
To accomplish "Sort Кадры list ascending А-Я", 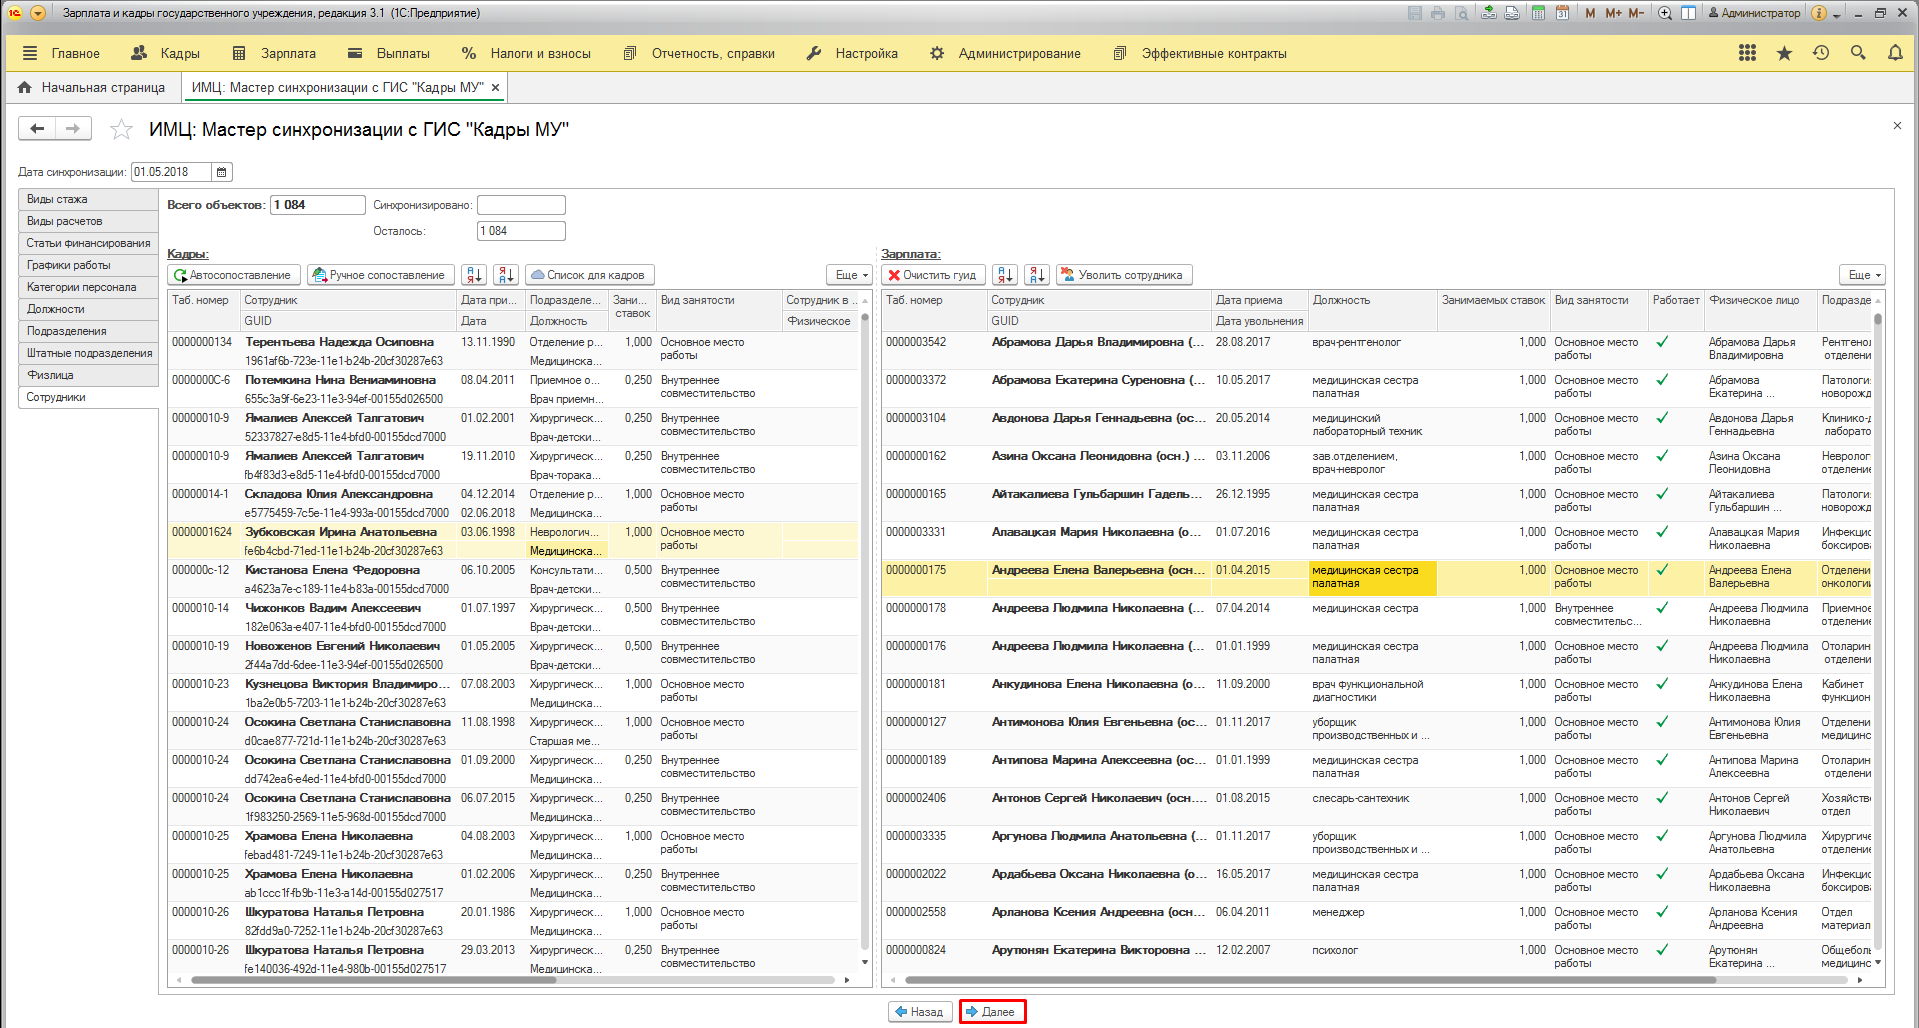I will coord(474,275).
